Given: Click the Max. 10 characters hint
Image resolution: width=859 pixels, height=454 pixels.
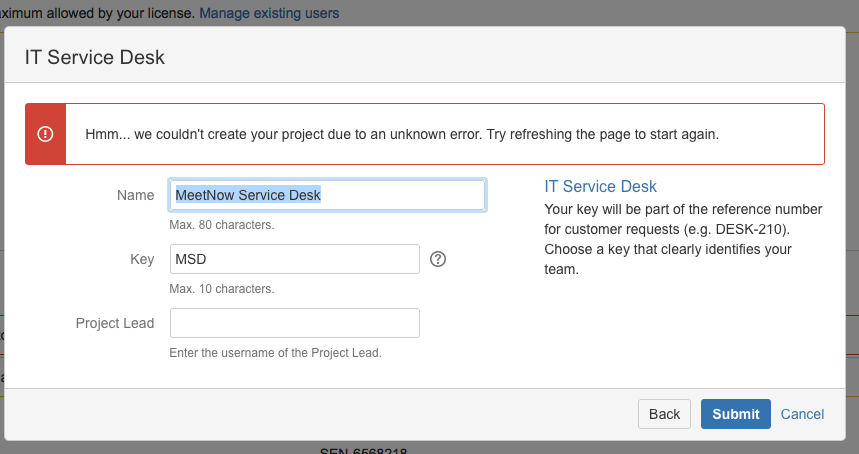Looking at the screenshot, I should tap(221, 288).
